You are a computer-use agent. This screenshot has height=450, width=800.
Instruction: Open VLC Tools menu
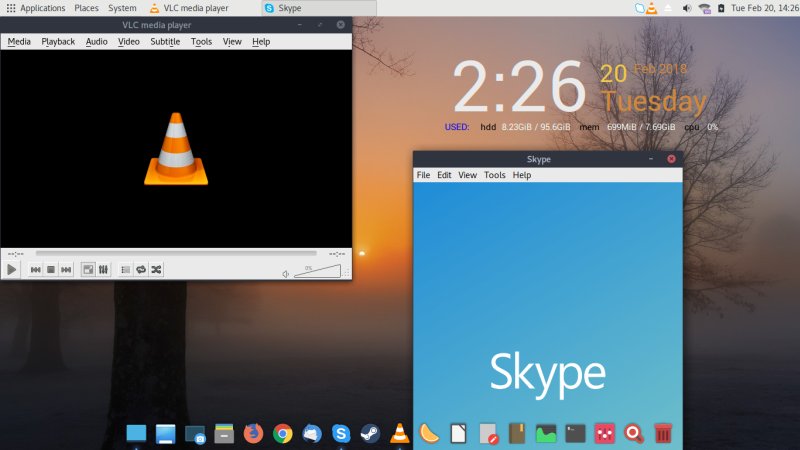coord(201,41)
